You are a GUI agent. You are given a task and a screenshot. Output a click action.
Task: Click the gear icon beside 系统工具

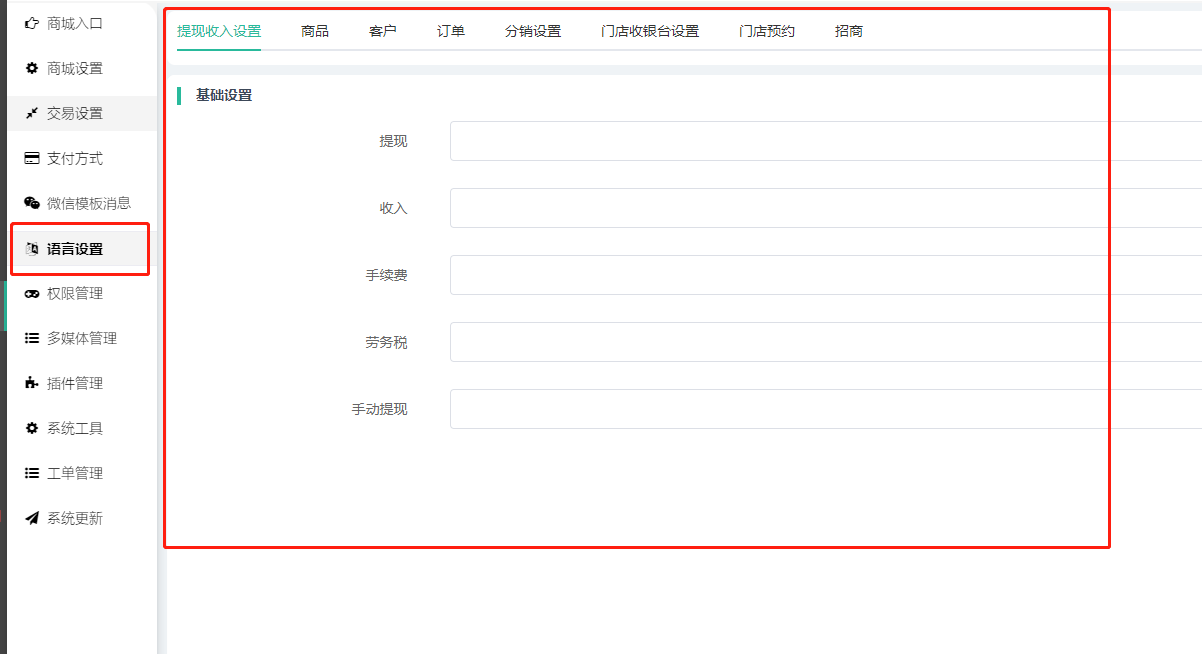[32, 428]
